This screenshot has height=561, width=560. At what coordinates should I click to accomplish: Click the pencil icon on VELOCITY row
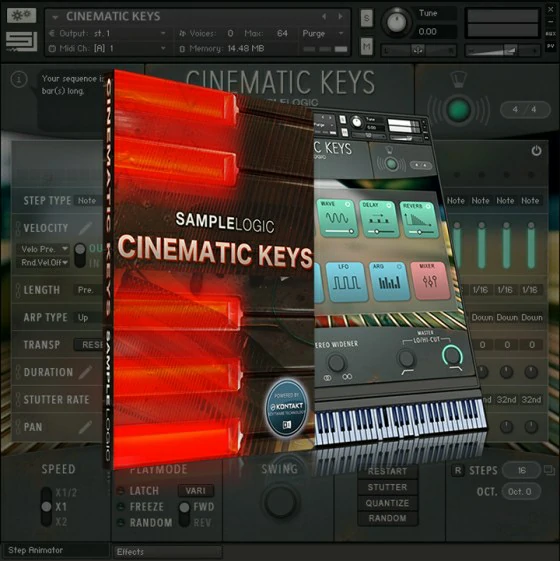tap(85, 228)
